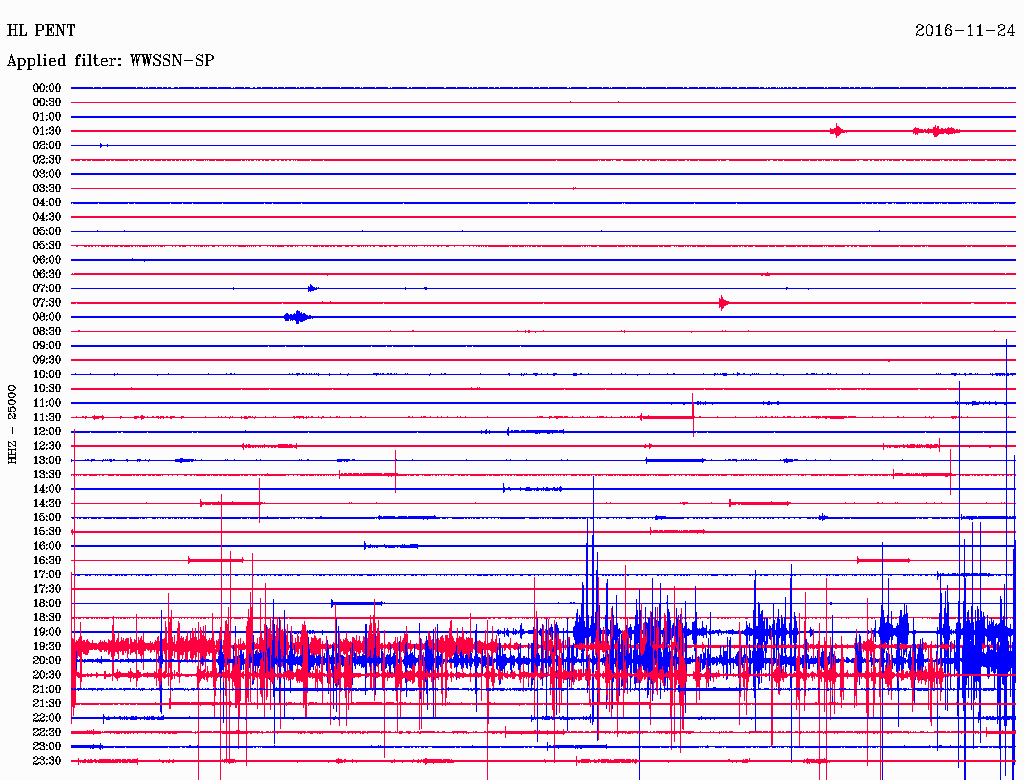
Task: Select the 11:00 time label
Action: (x=47, y=403)
